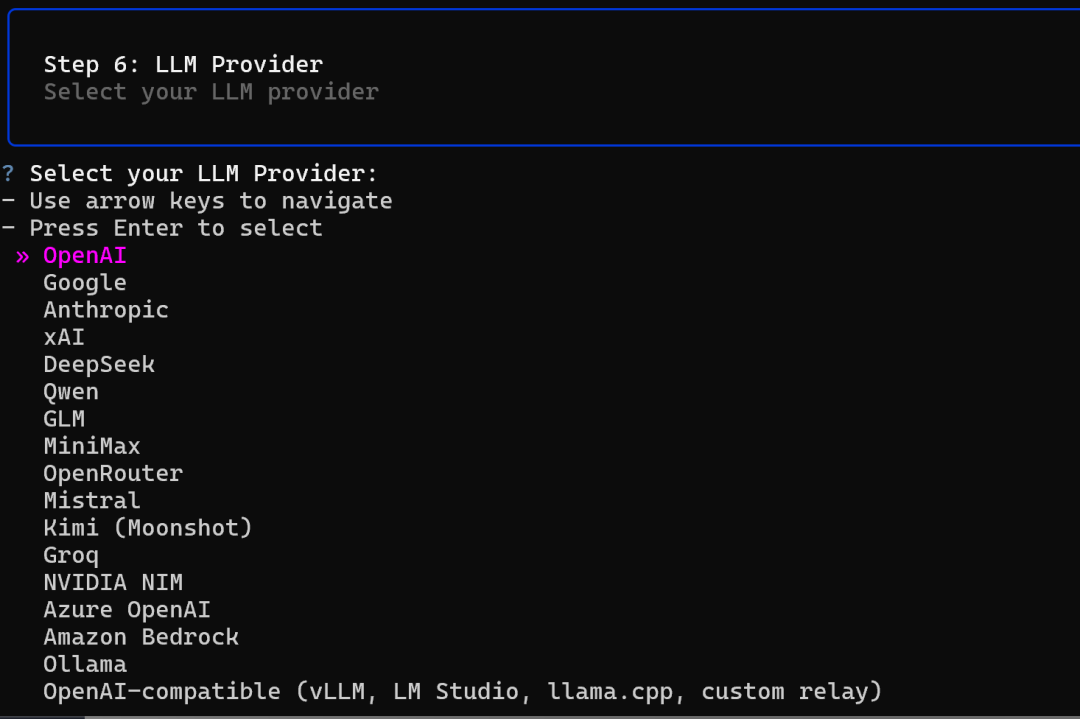Click the 'Step 6: LLM Provider' heading
Image resolution: width=1080 pixels, height=719 pixels.
point(183,65)
